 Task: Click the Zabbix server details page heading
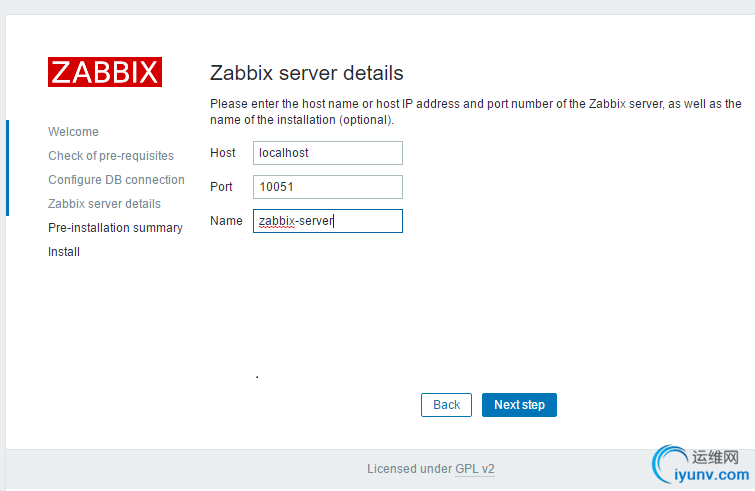point(307,73)
